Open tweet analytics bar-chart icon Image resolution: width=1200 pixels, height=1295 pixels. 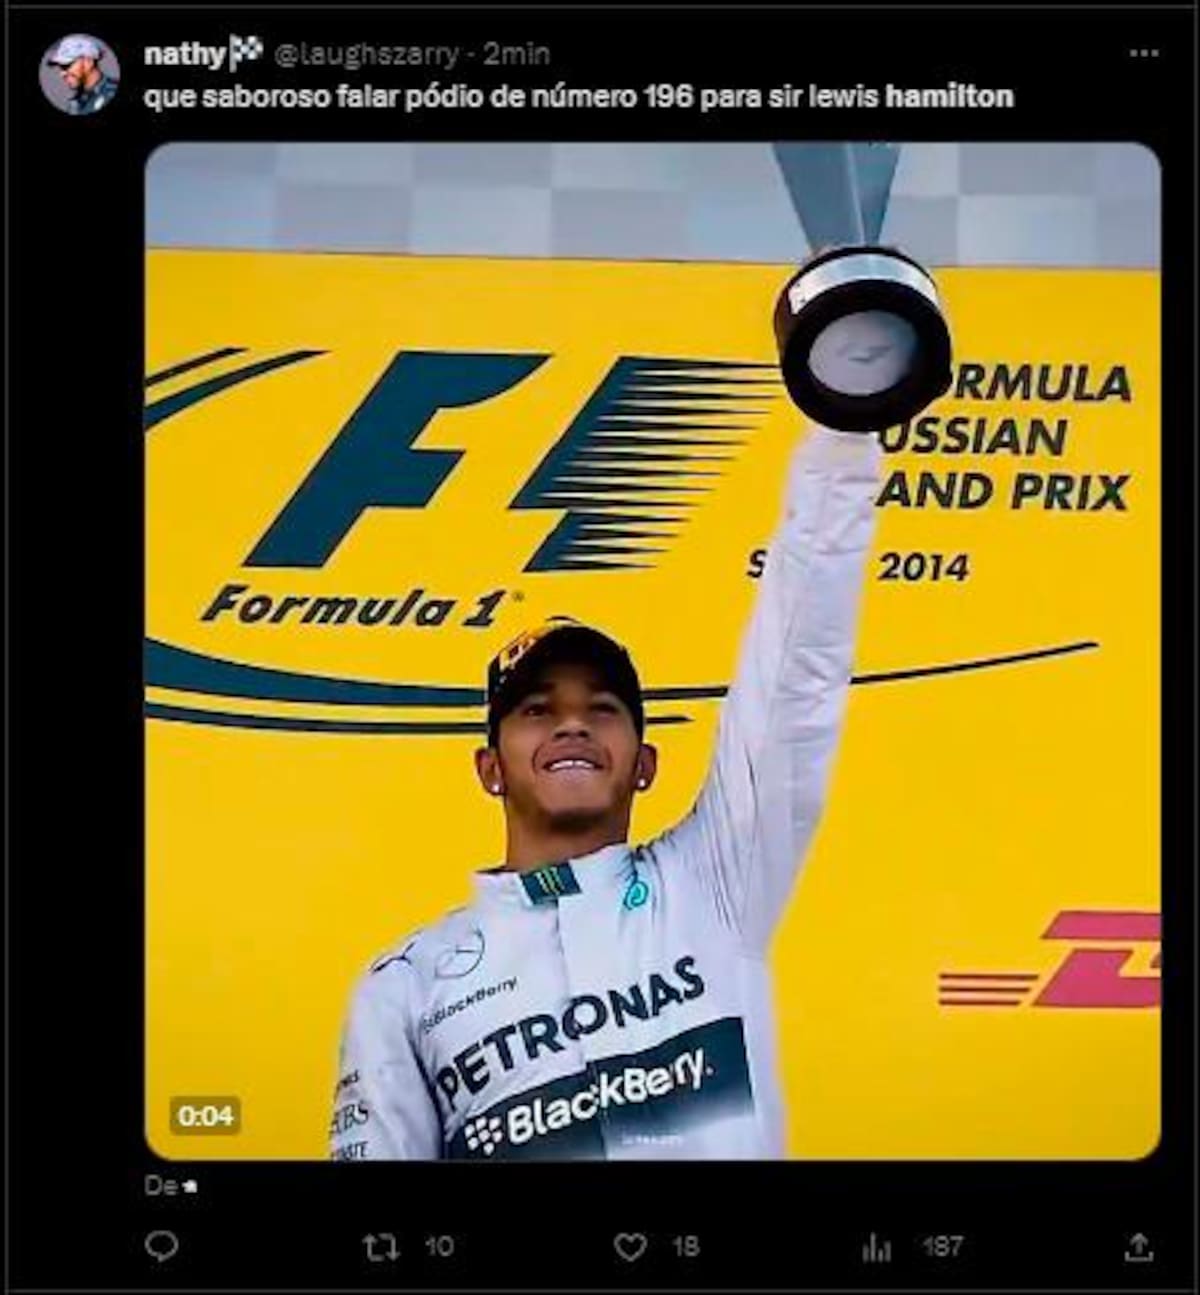tap(877, 1247)
